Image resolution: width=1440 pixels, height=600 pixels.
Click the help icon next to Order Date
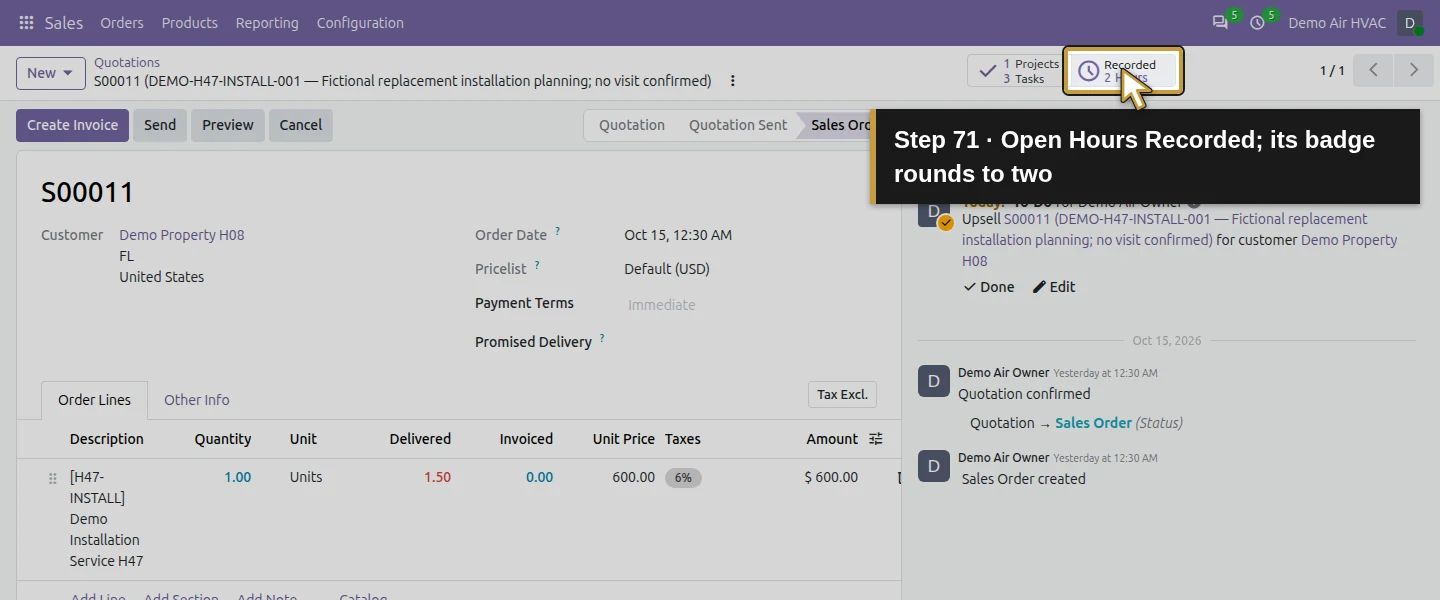point(558,232)
